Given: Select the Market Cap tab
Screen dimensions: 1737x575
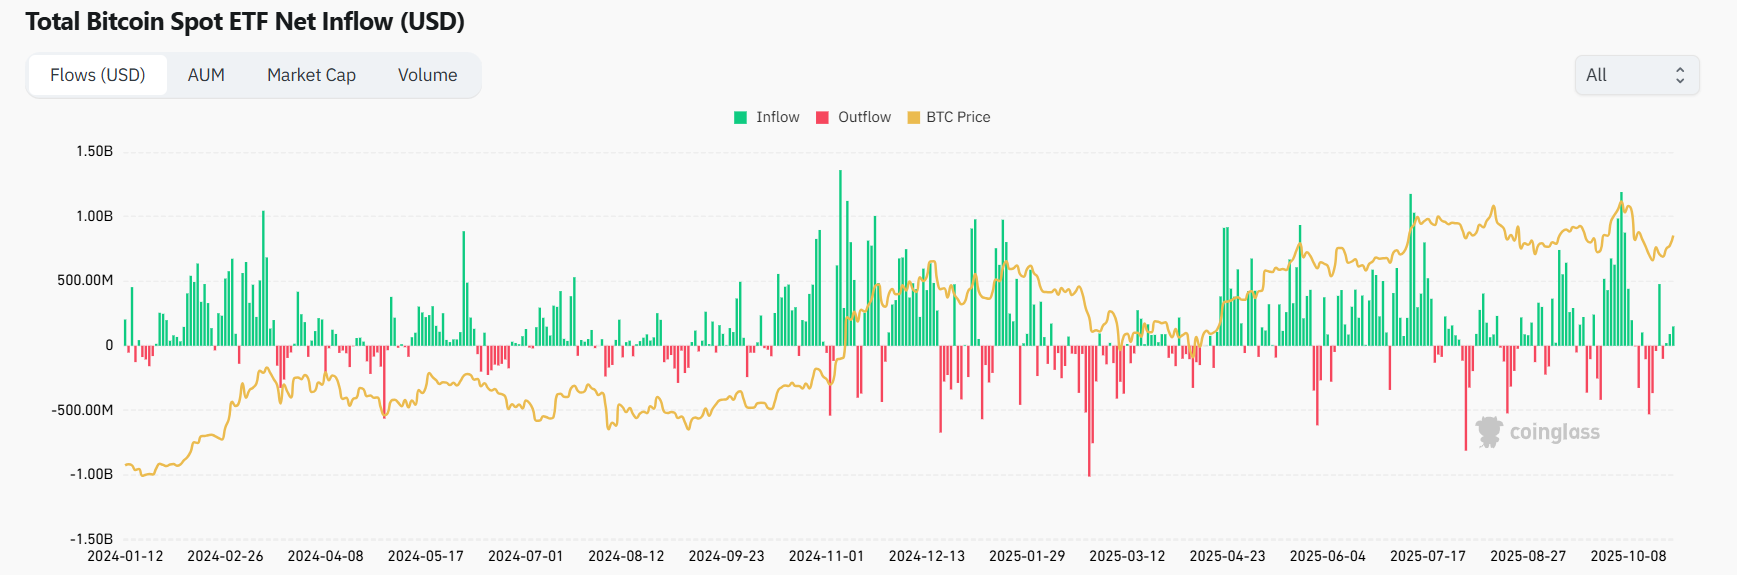Looking at the screenshot, I should tap(311, 75).
